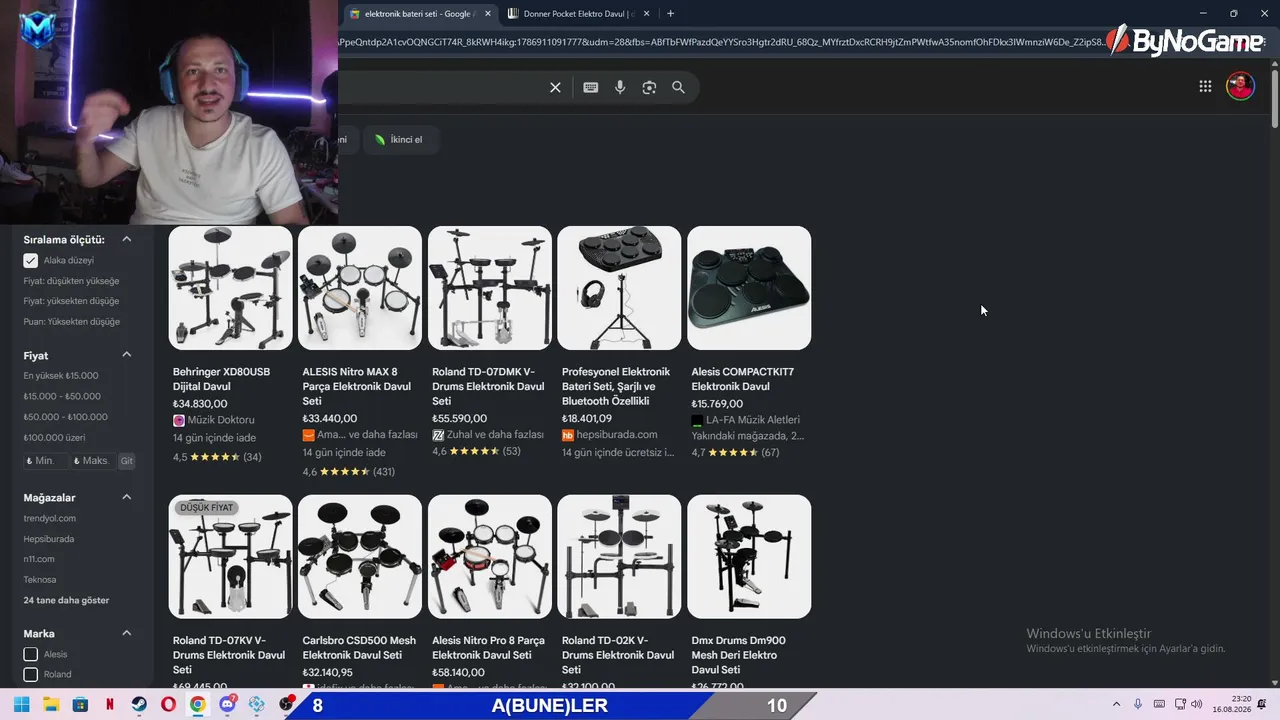Viewport: 1280px width, 720px height.
Task: Open Steam from the taskbar
Action: coord(139,705)
